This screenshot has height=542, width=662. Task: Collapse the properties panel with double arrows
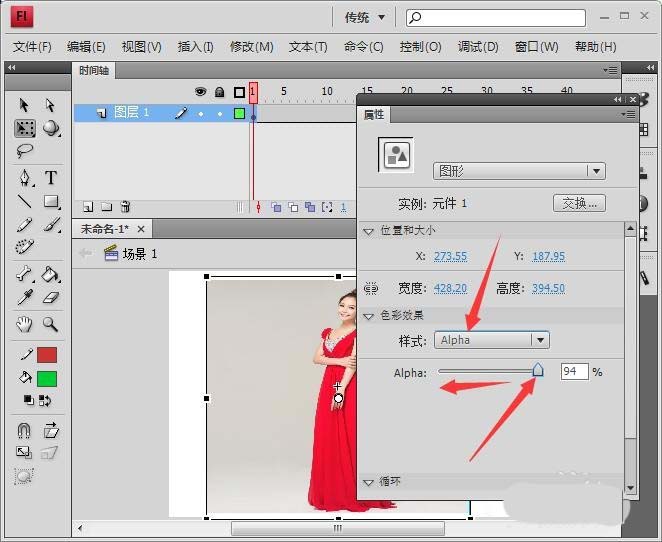pyautogui.click(x=618, y=99)
